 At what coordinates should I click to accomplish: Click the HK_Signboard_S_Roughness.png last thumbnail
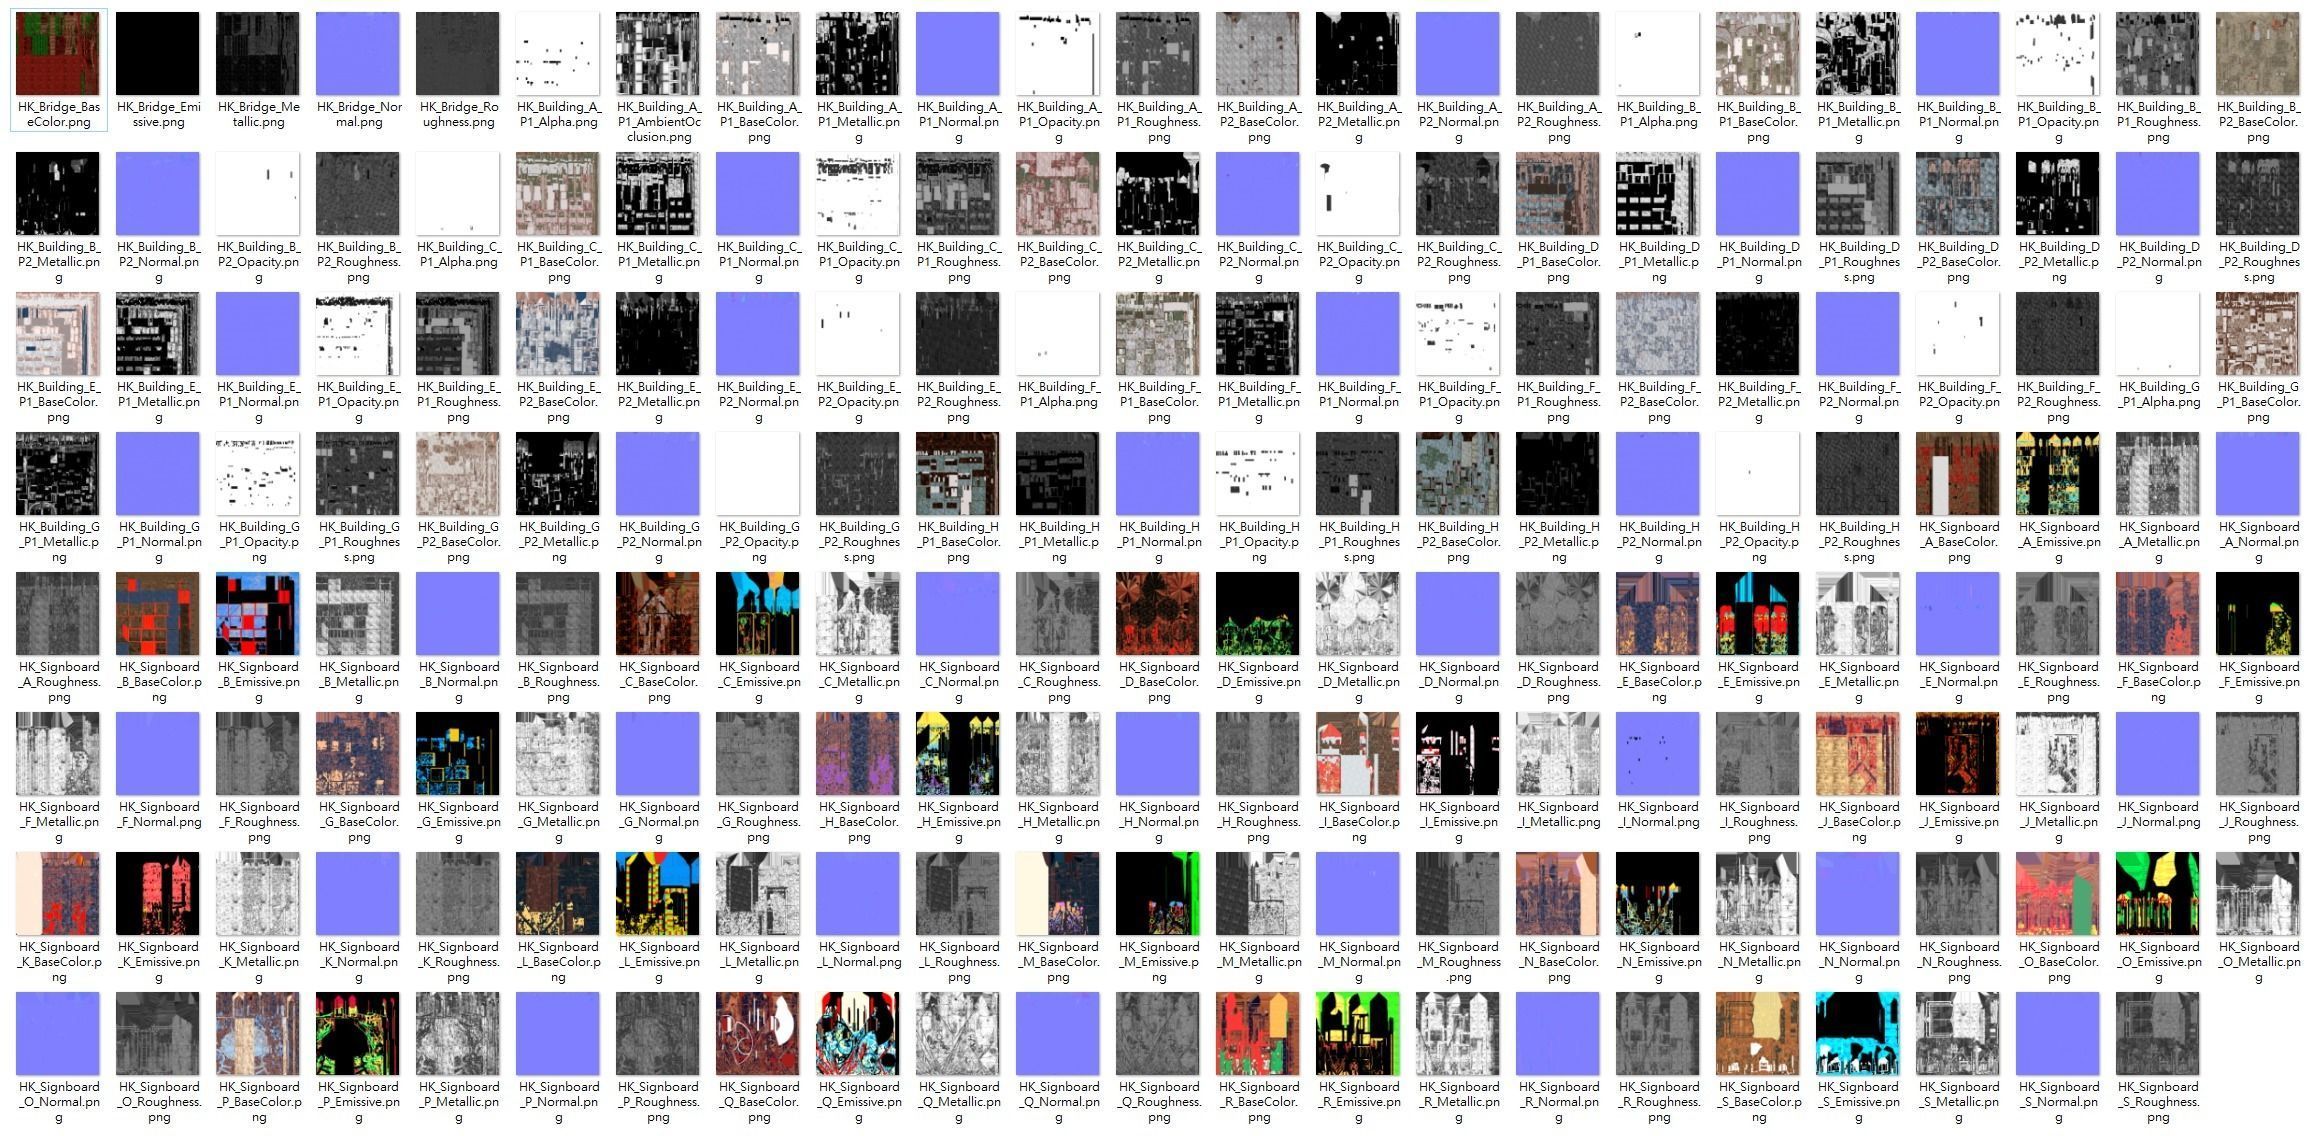point(2158,1034)
